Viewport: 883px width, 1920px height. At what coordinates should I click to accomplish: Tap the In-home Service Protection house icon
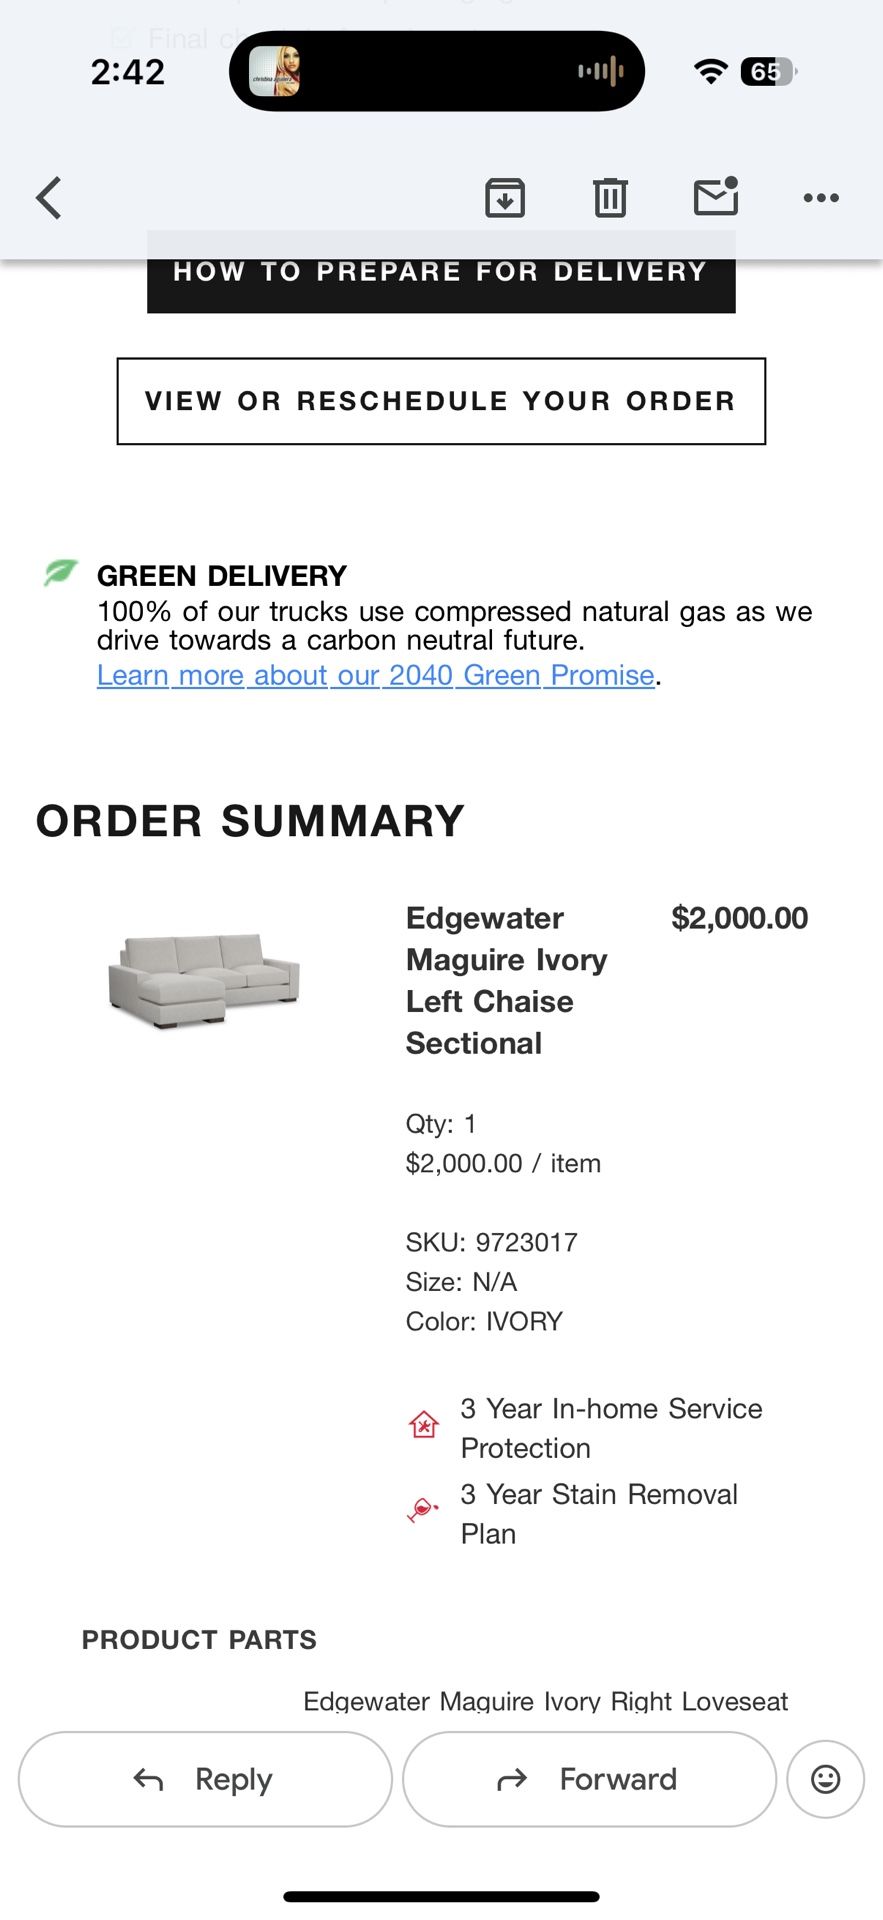click(x=423, y=1424)
